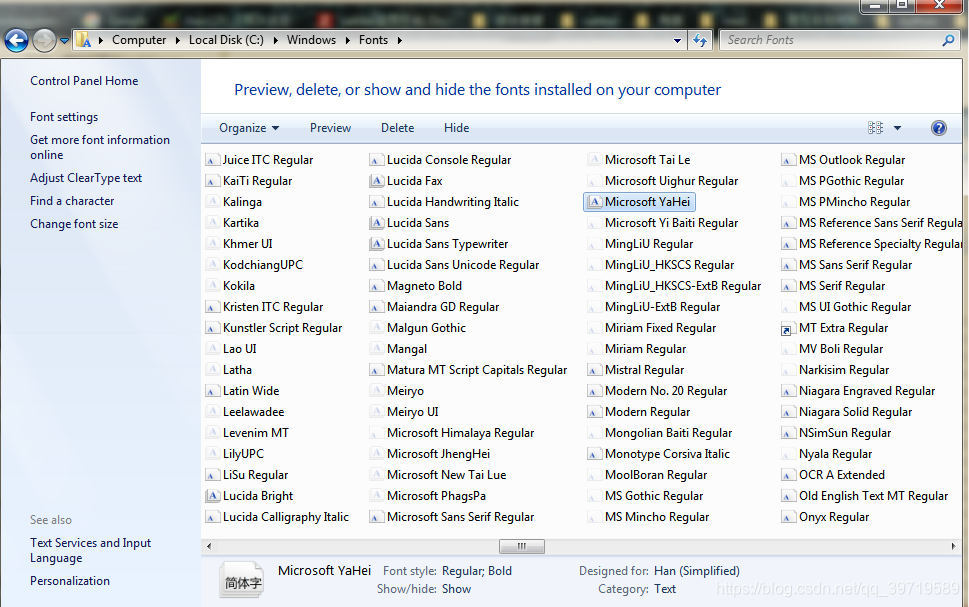The width and height of the screenshot is (969, 607).
Task: Open Adjust ClearType text link
Action: [x=86, y=178]
